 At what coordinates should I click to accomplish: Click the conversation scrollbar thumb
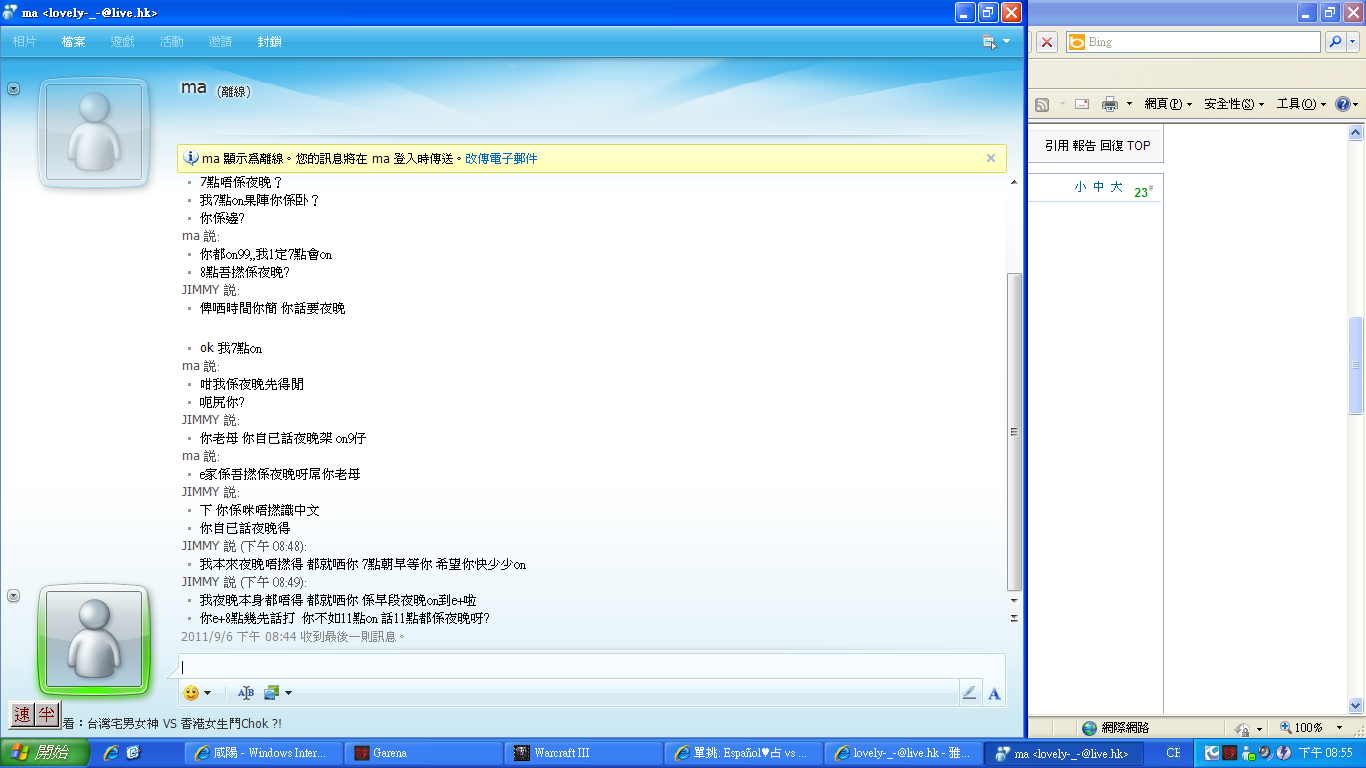click(x=1014, y=431)
